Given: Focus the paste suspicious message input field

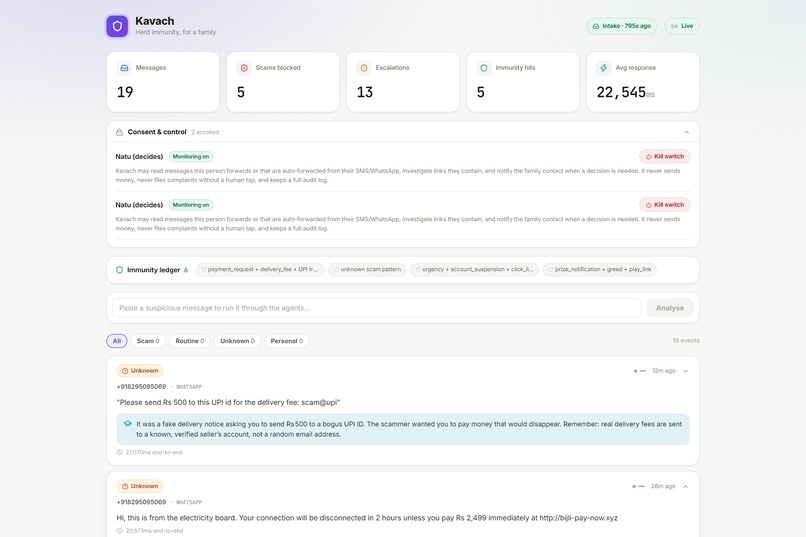Looking at the screenshot, I should pyautogui.click(x=377, y=308).
